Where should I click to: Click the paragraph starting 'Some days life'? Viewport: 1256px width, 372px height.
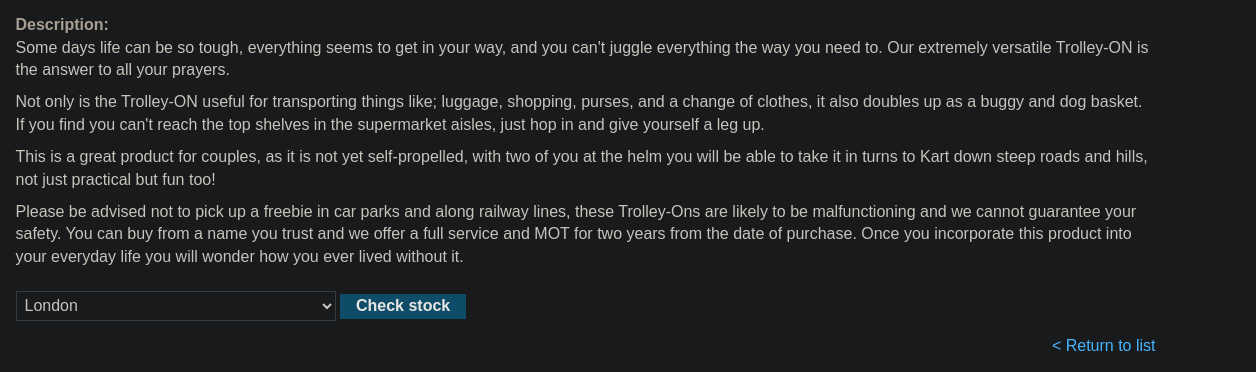[582, 58]
